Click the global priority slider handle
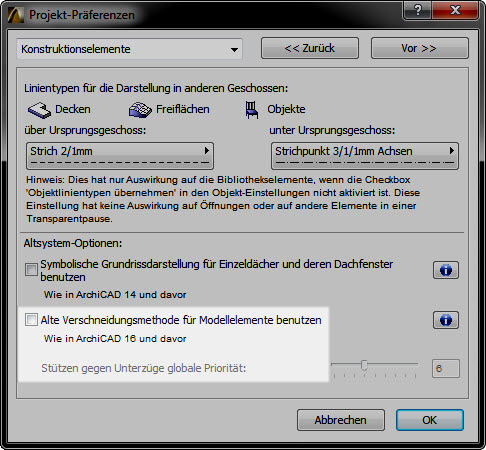 (364, 365)
